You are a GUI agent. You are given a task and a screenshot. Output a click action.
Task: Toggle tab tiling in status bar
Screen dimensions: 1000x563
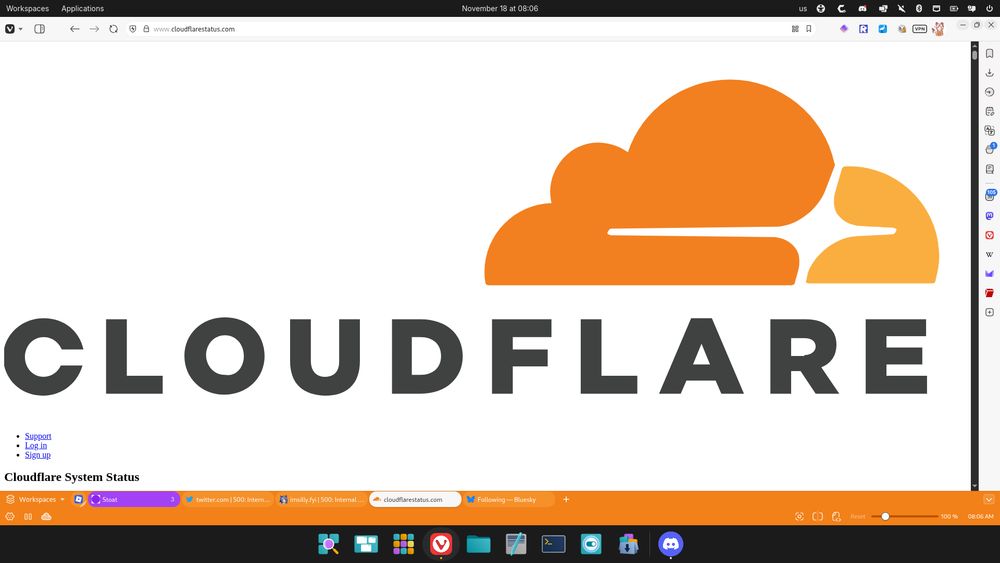[28, 516]
